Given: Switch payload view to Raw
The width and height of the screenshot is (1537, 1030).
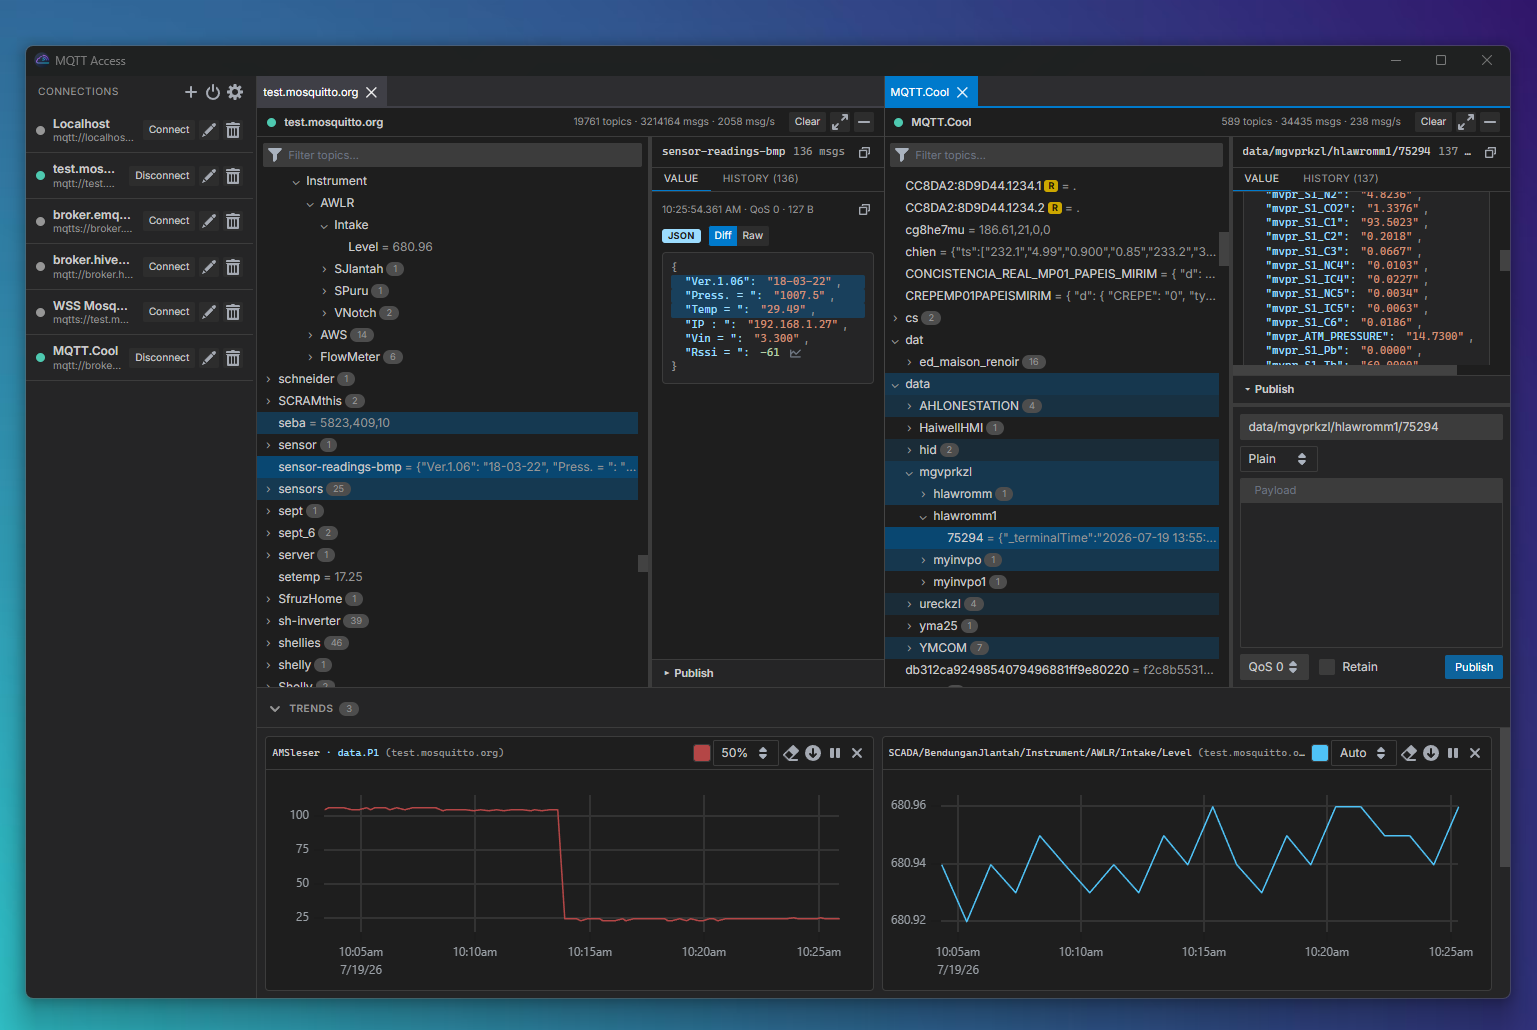Looking at the screenshot, I should pyautogui.click(x=752, y=236).
